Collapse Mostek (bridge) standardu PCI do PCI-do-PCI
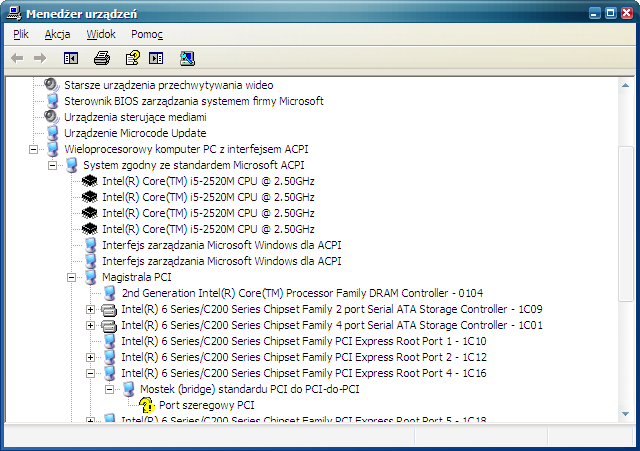 coord(109,389)
